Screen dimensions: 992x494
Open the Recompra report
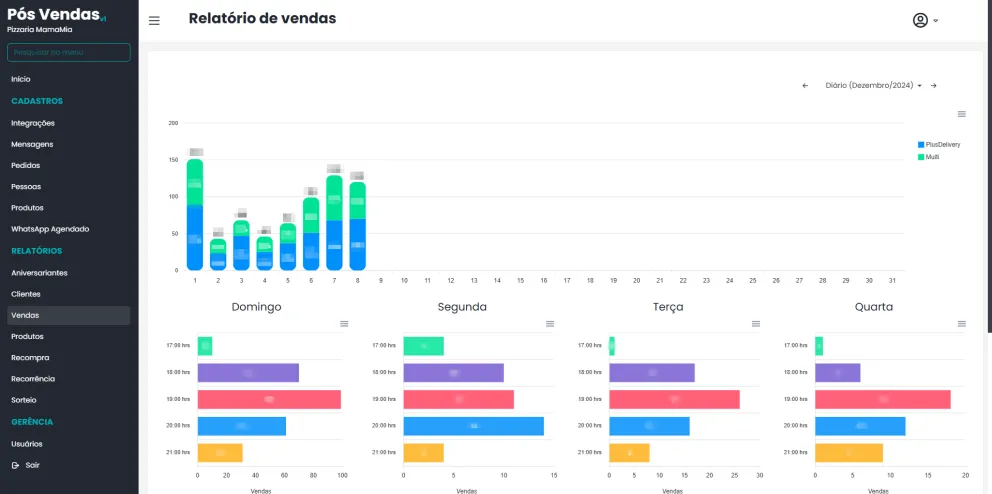[x=30, y=357]
